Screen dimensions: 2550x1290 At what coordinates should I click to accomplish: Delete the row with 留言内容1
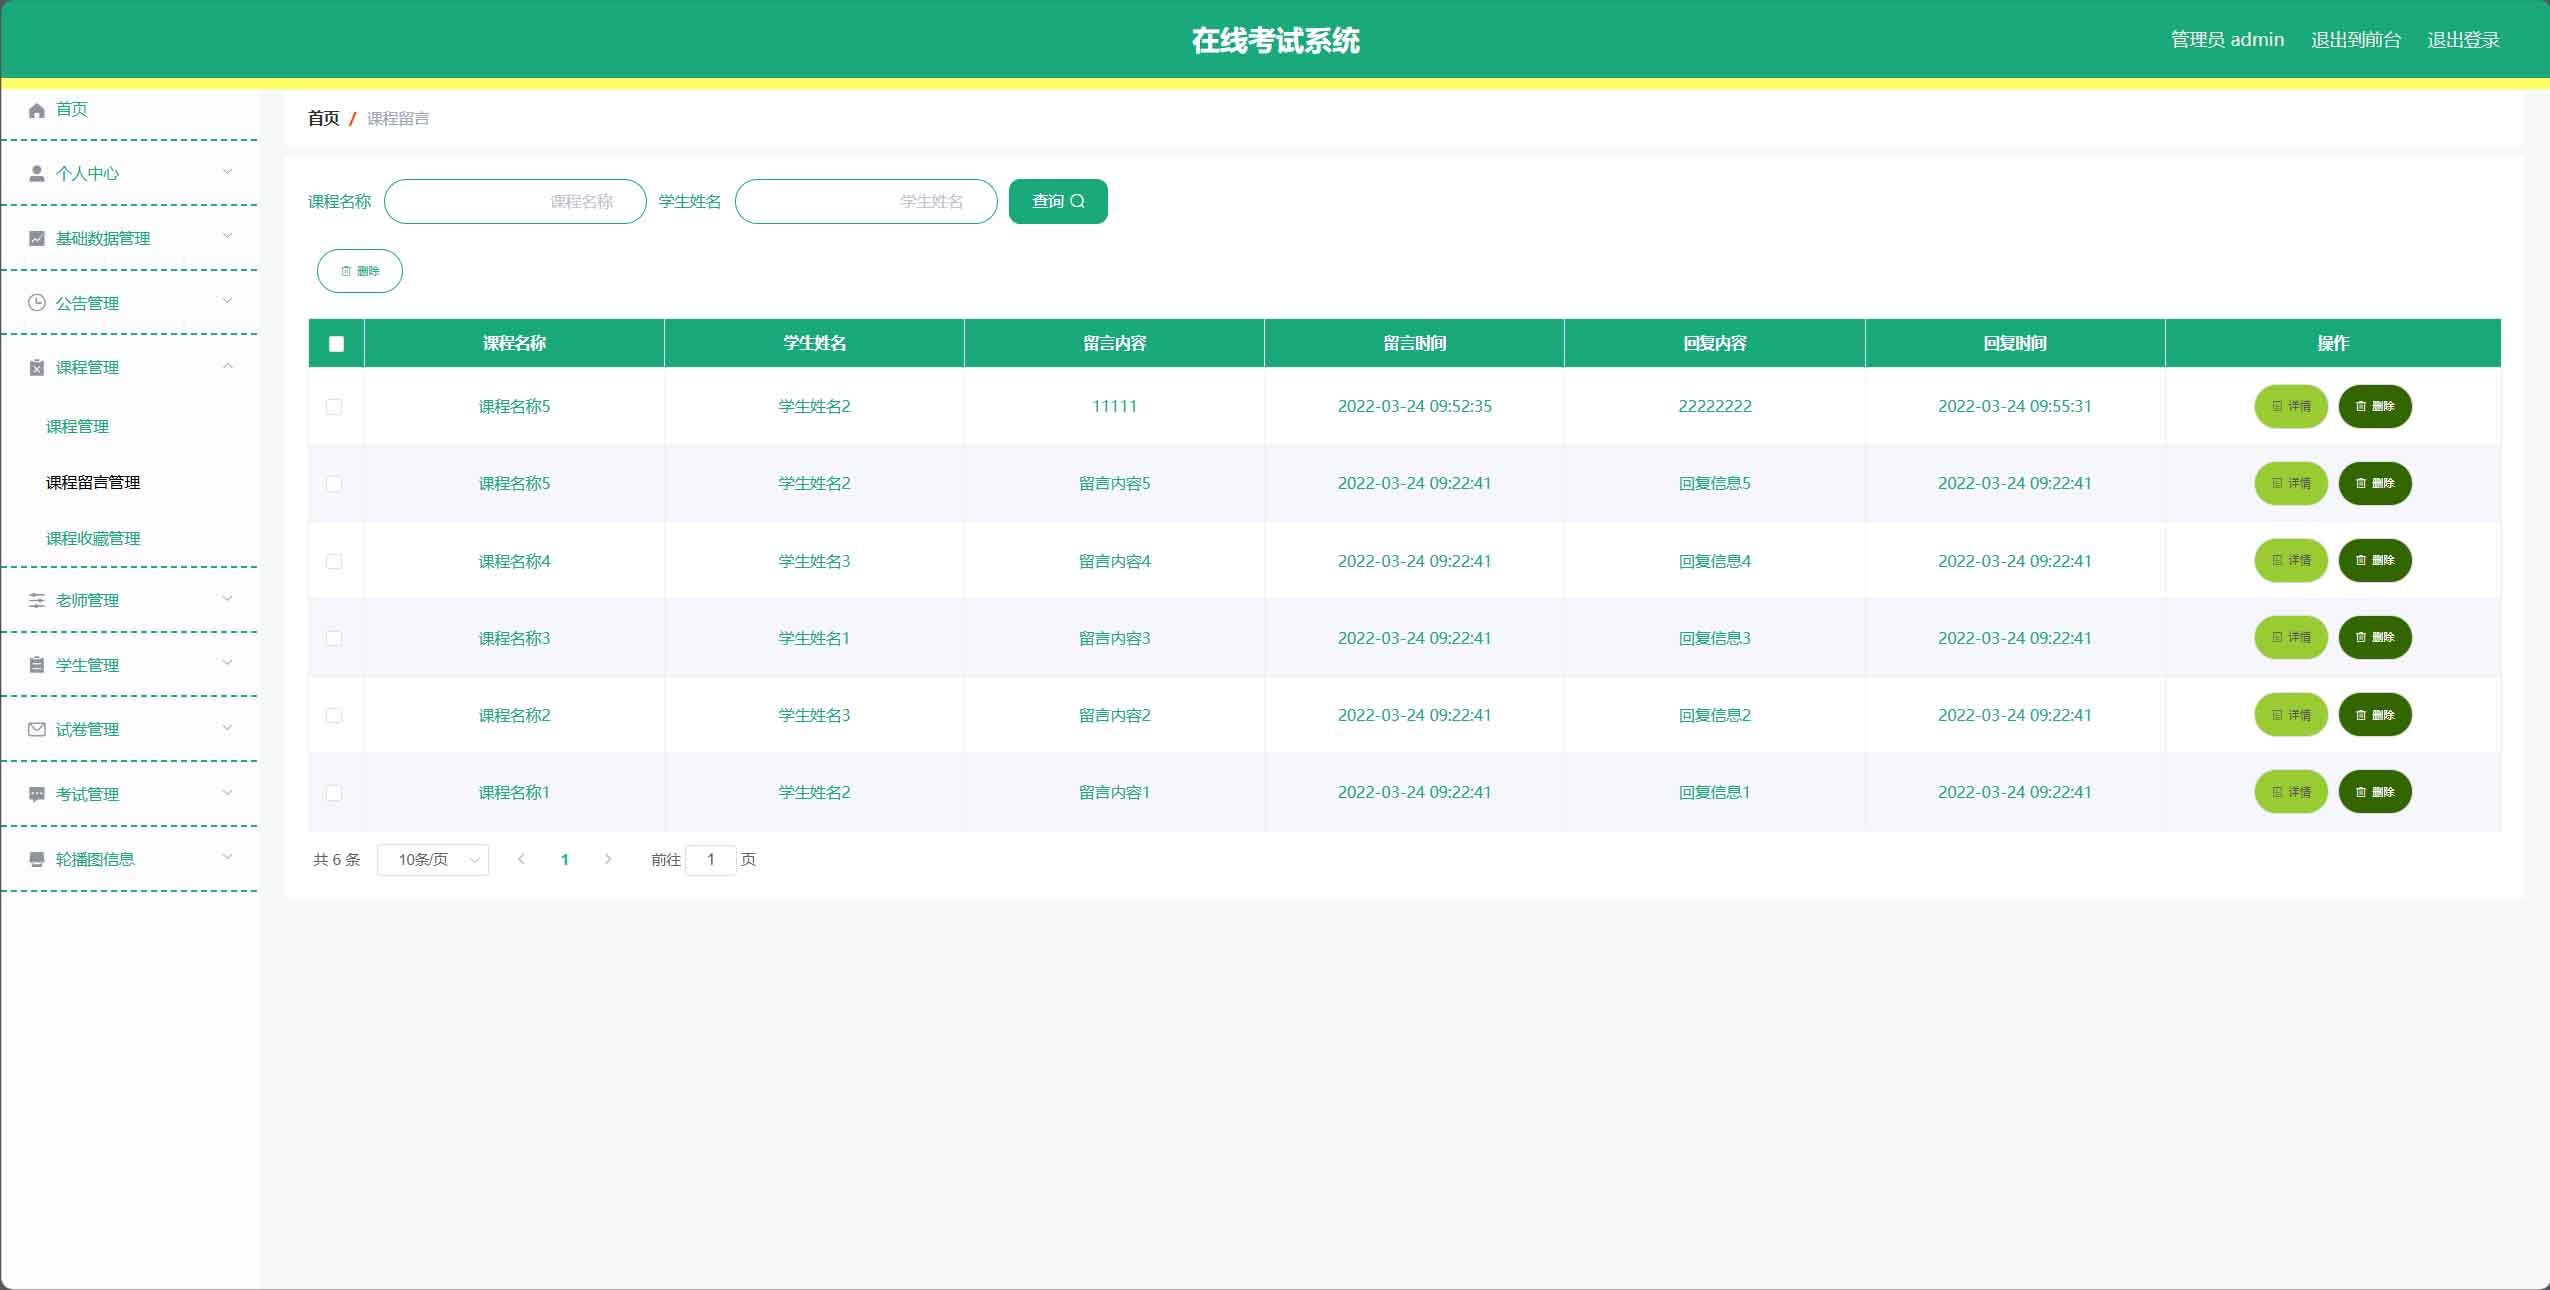coord(2375,791)
